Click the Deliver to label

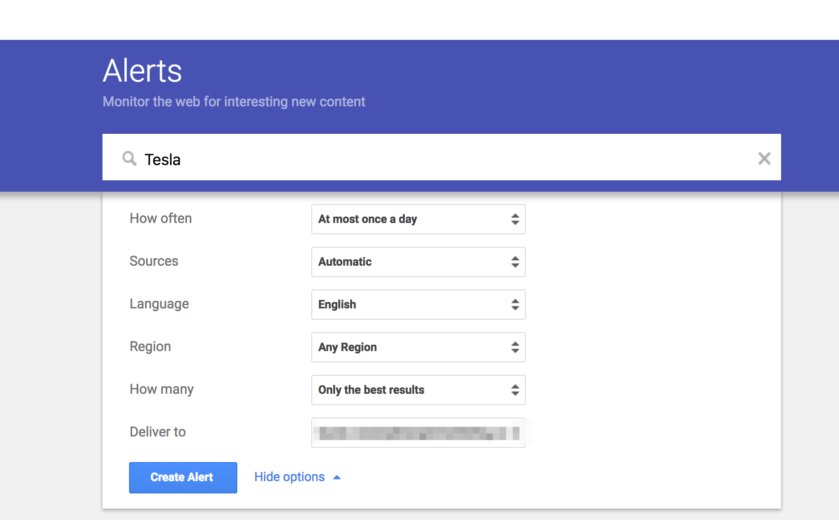coord(157,432)
